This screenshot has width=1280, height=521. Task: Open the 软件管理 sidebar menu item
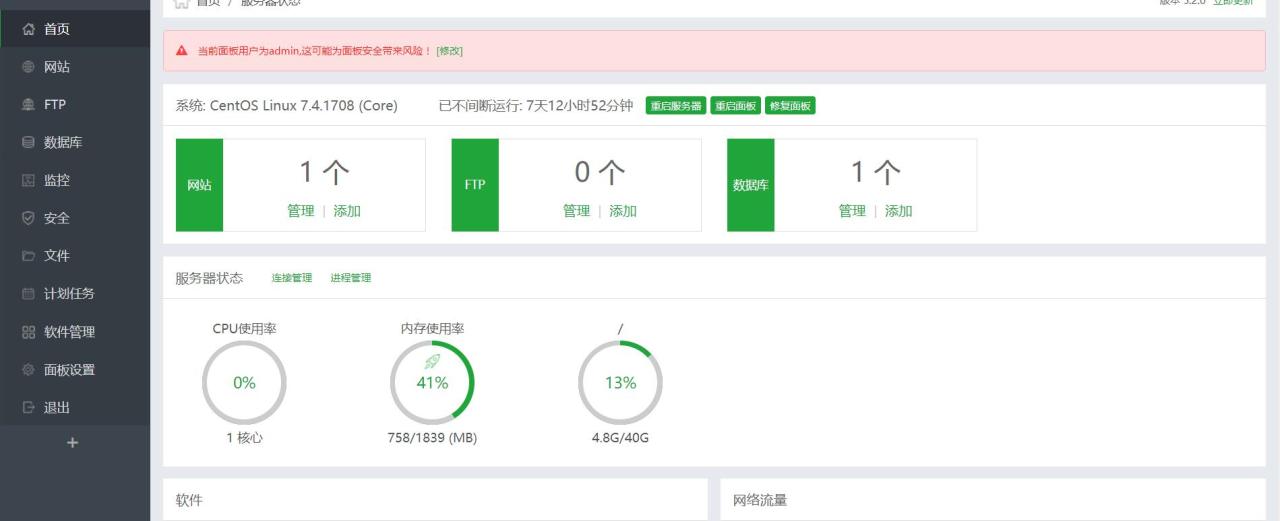69,332
